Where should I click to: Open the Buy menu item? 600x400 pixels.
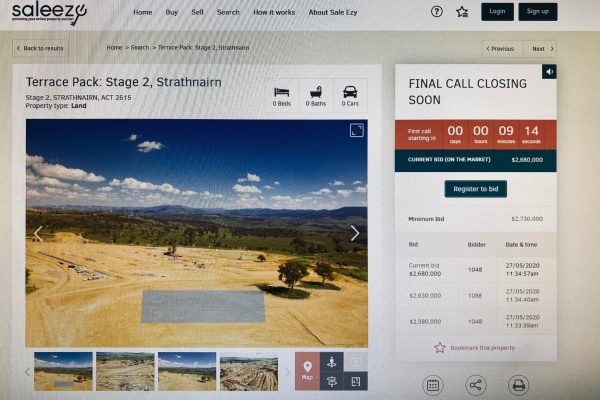pos(171,12)
